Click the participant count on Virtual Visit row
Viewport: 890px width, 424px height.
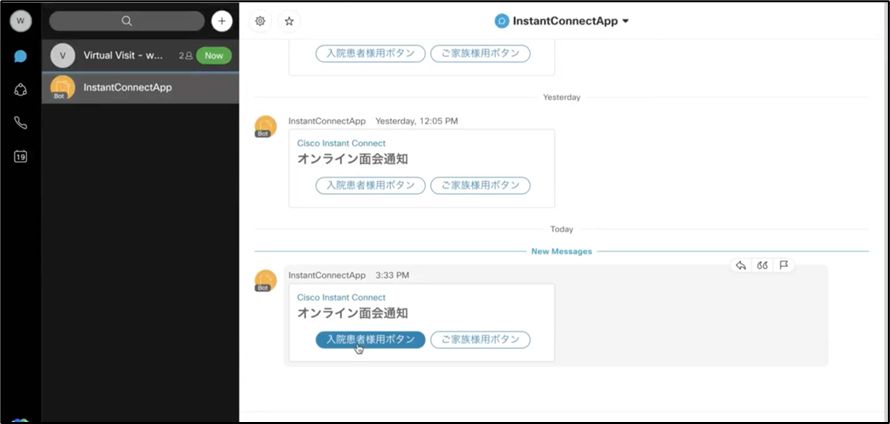pyautogui.click(x=186, y=56)
